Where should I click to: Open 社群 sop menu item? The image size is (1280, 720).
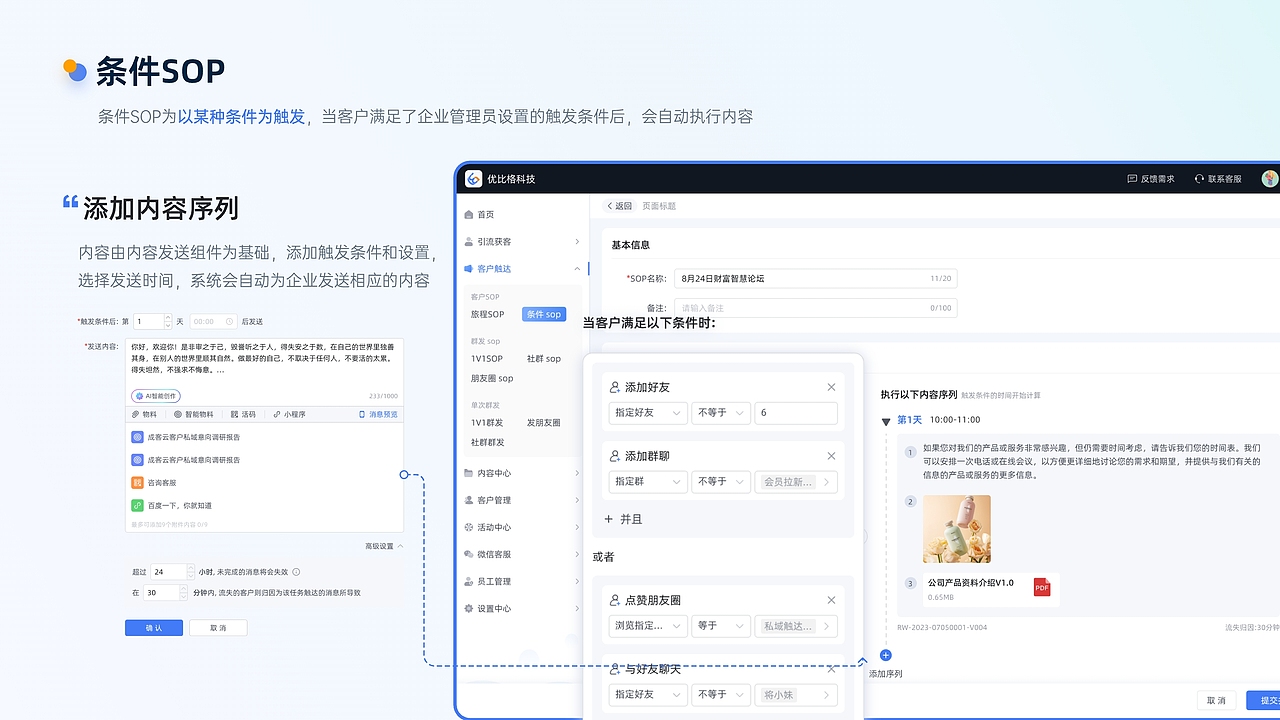click(x=544, y=359)
